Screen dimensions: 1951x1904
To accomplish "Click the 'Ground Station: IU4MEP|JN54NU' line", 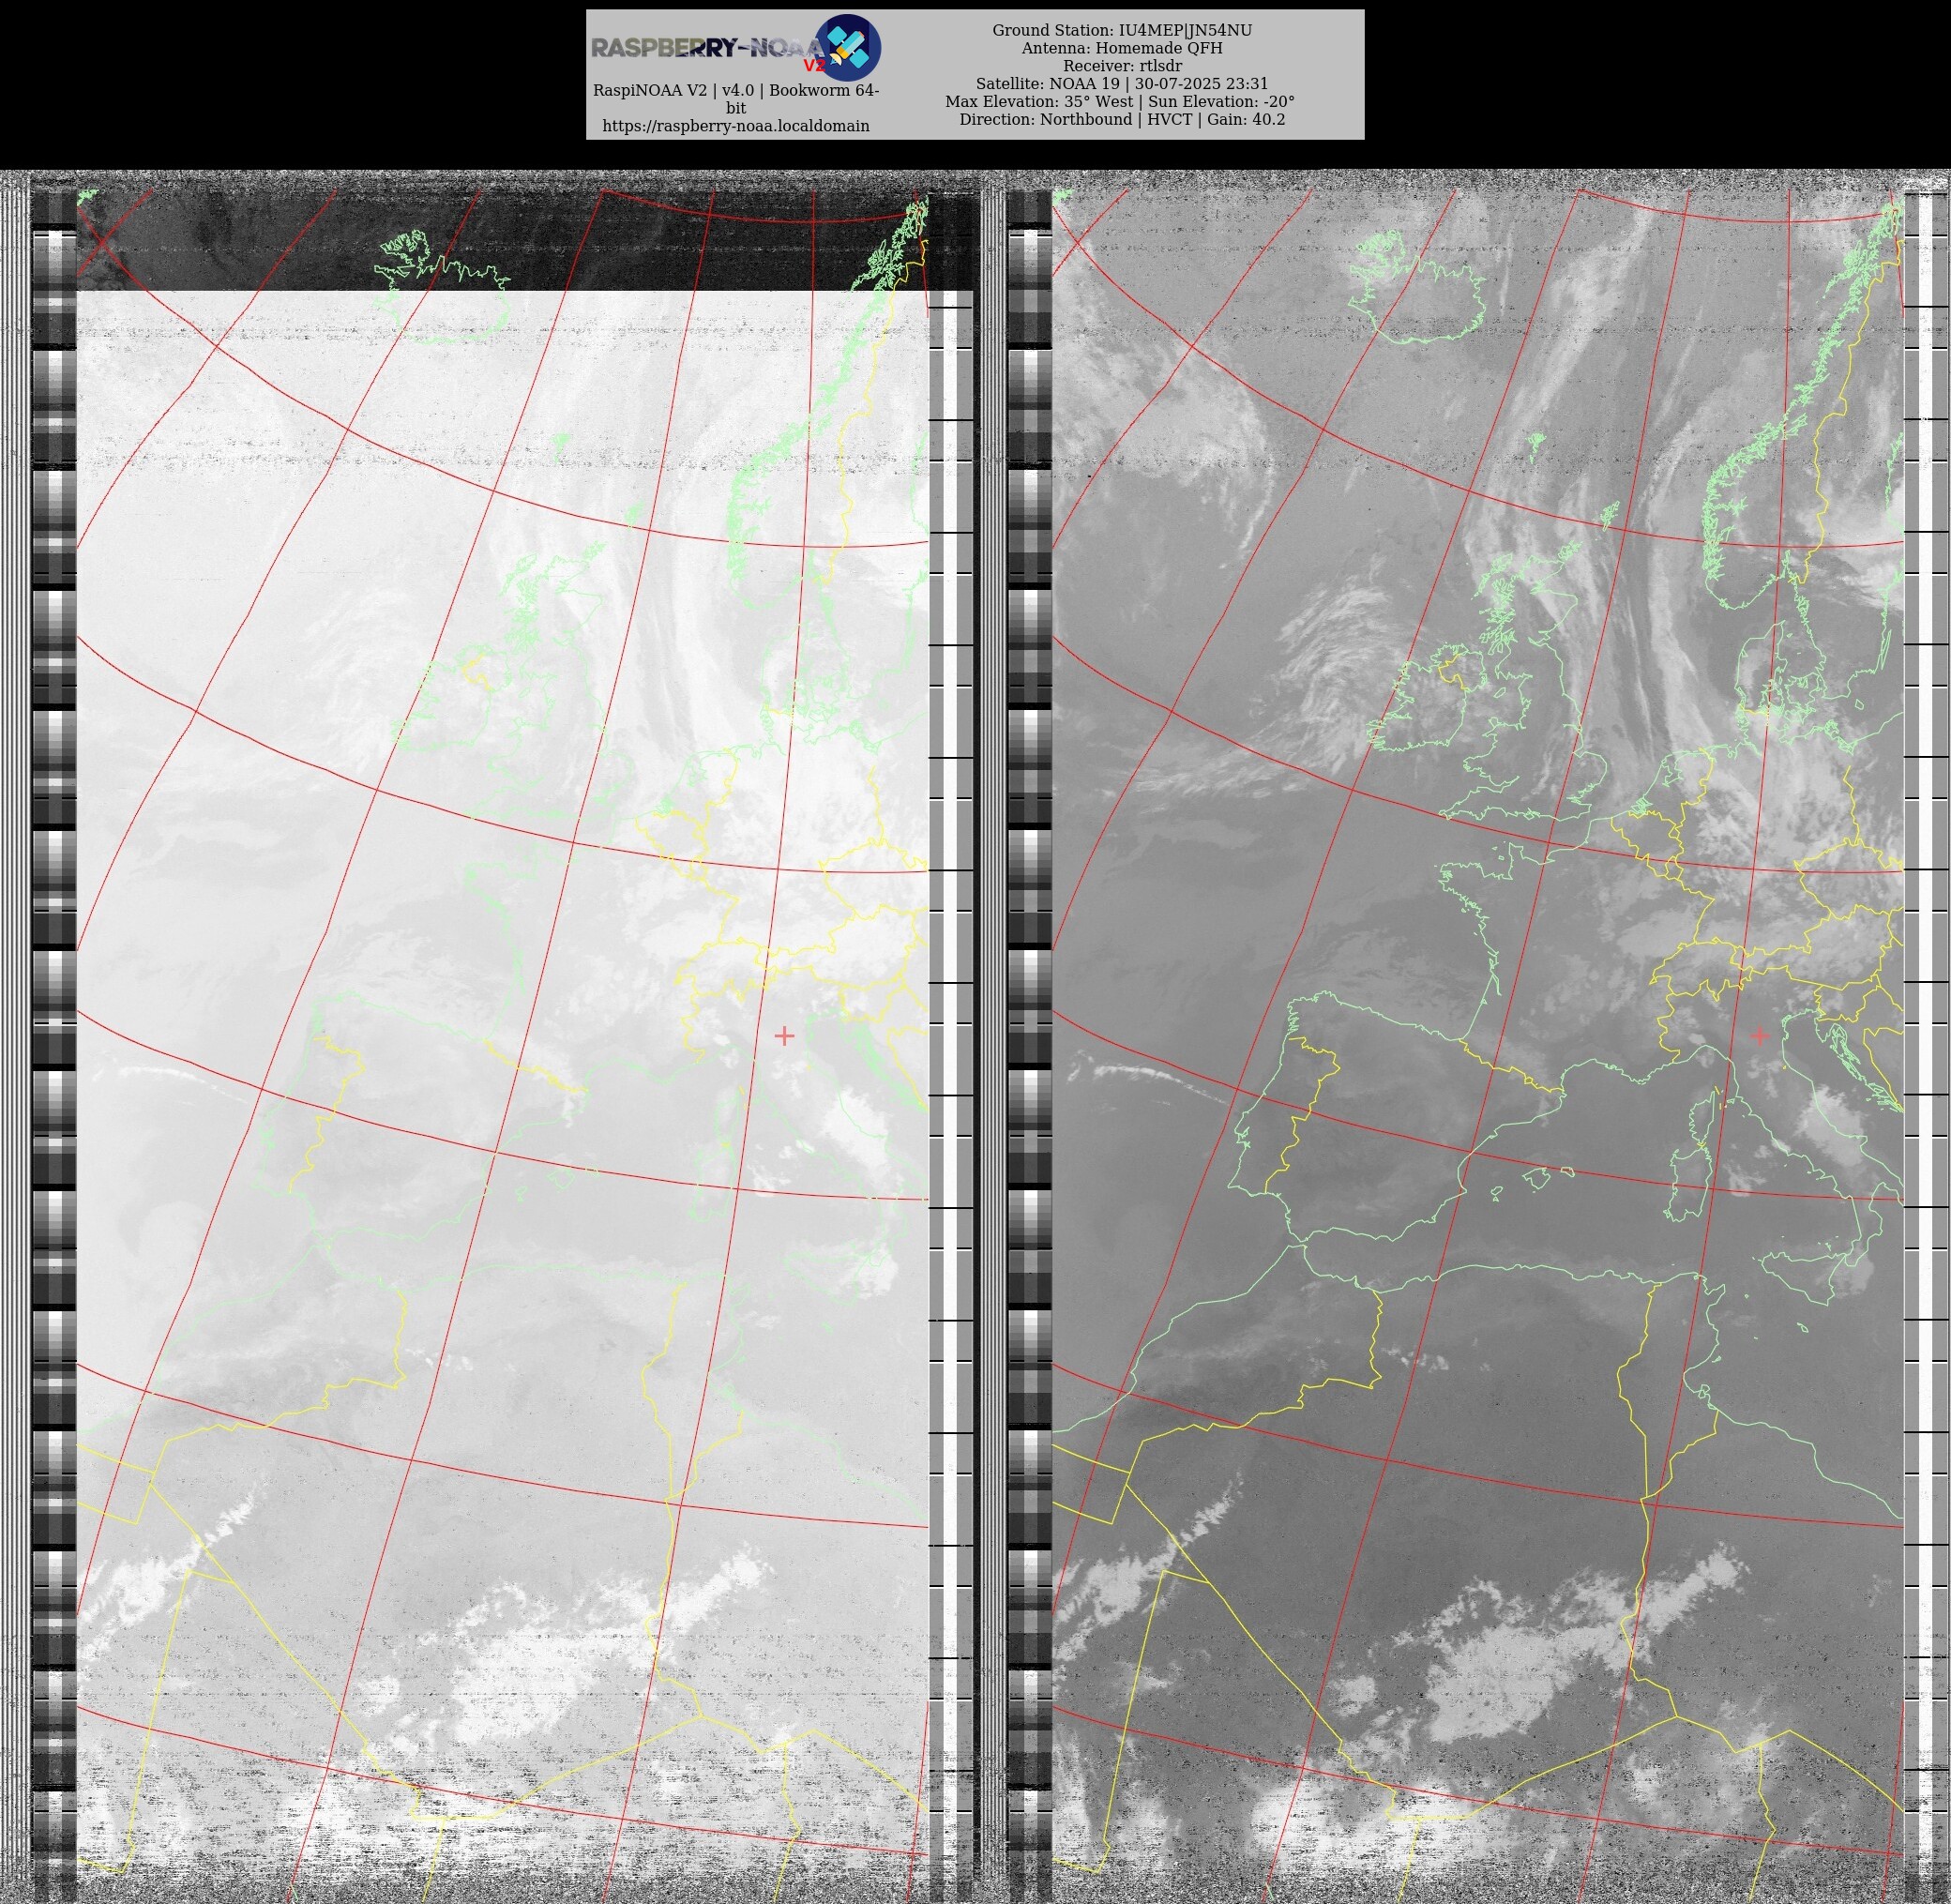I will point(1122,30).
